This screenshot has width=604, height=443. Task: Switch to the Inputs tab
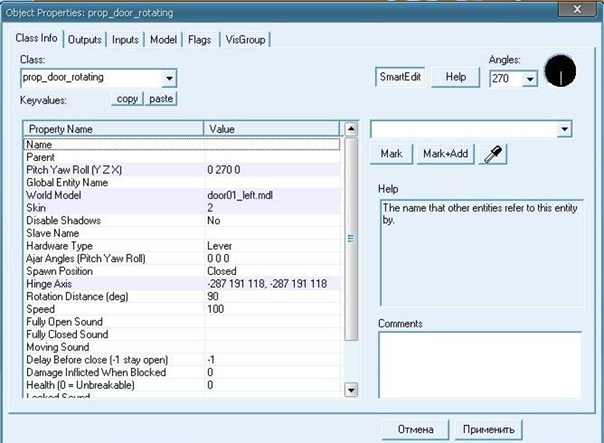pyautogui.click(x=125, y=40)
